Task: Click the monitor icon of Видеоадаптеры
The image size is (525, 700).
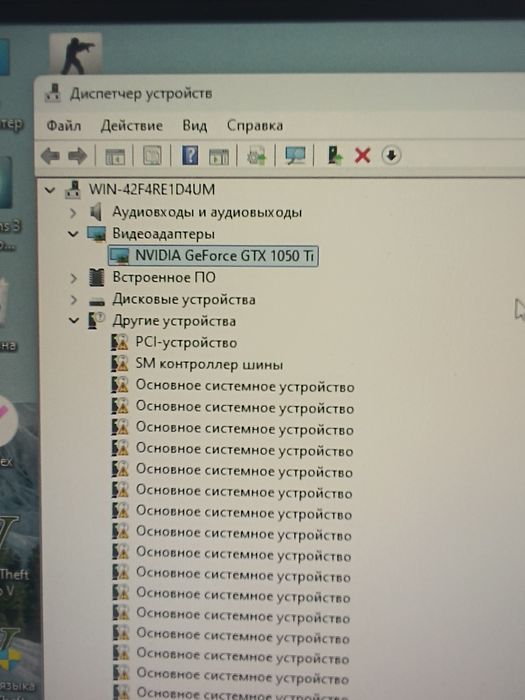Action: [x=96, y=233]
